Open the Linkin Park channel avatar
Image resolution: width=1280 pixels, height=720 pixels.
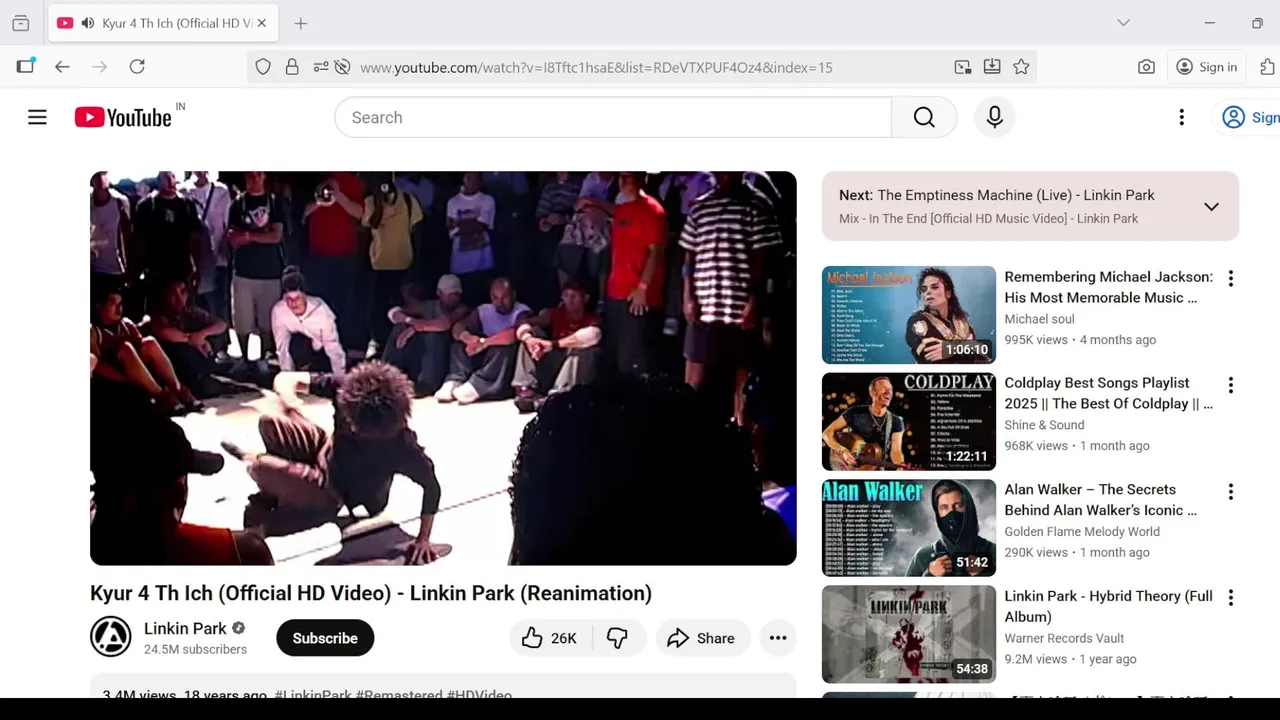coord(111,637)
